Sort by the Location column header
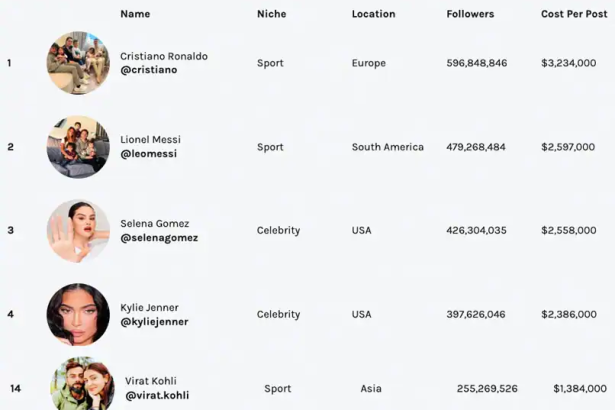Screen dimensions: 615x410 [373, 14]
